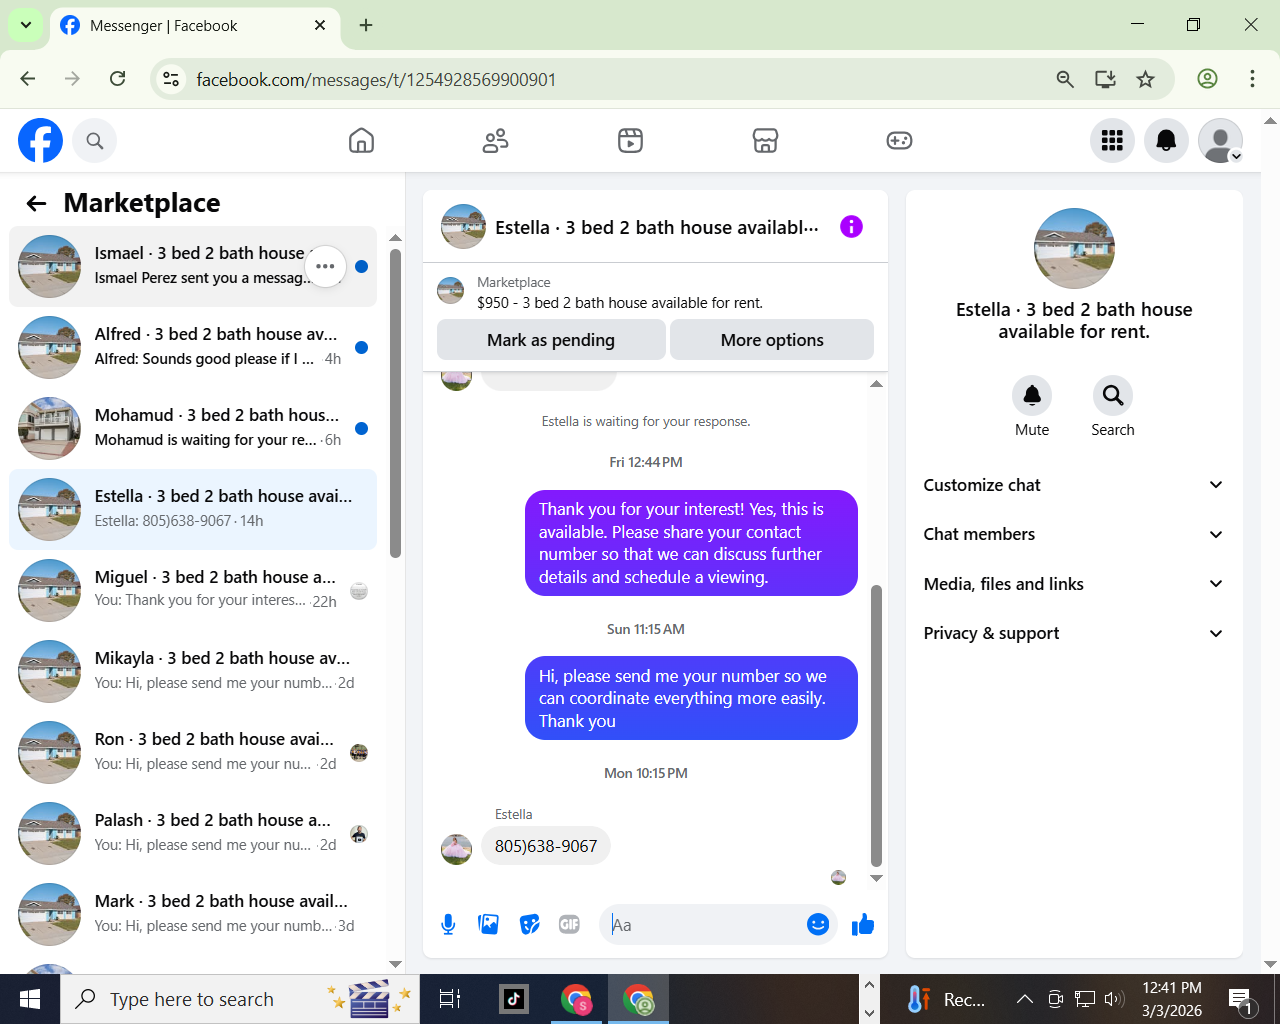
Task: Reload the page in Chrome
Action: (x=118, y=79)
